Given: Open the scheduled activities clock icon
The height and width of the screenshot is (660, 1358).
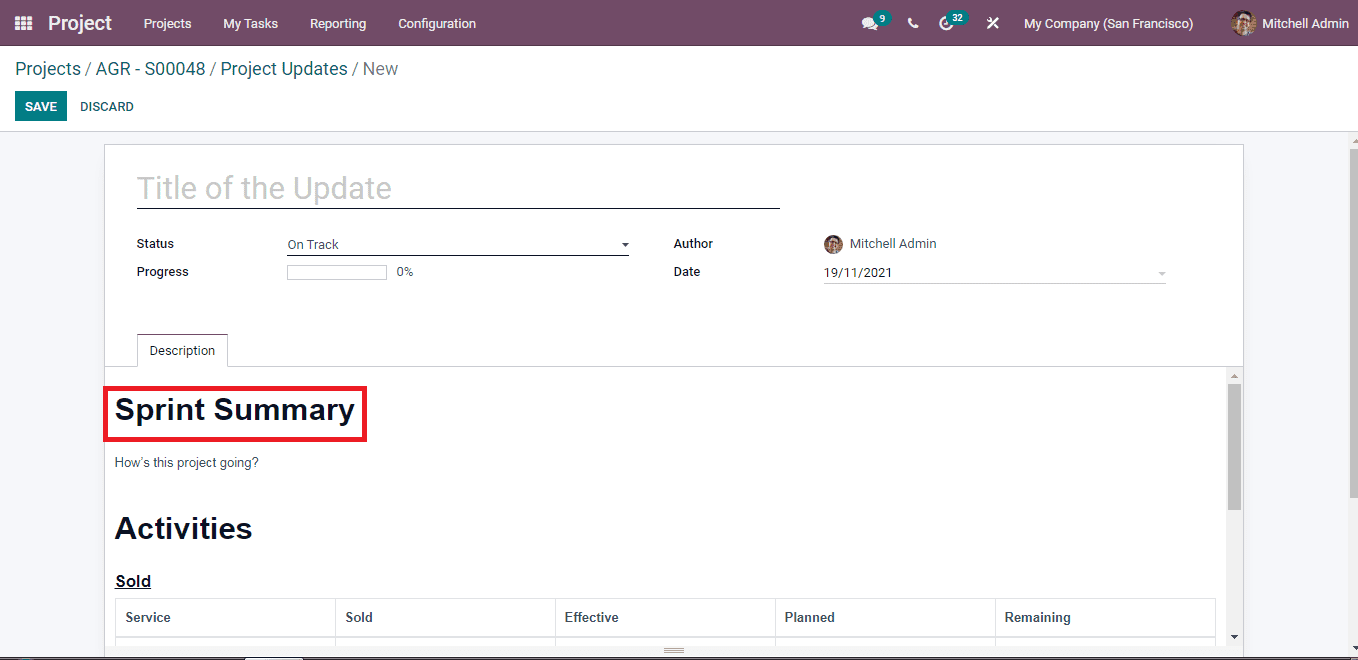Looking at the screenshot, I should [x=948, y=22].
